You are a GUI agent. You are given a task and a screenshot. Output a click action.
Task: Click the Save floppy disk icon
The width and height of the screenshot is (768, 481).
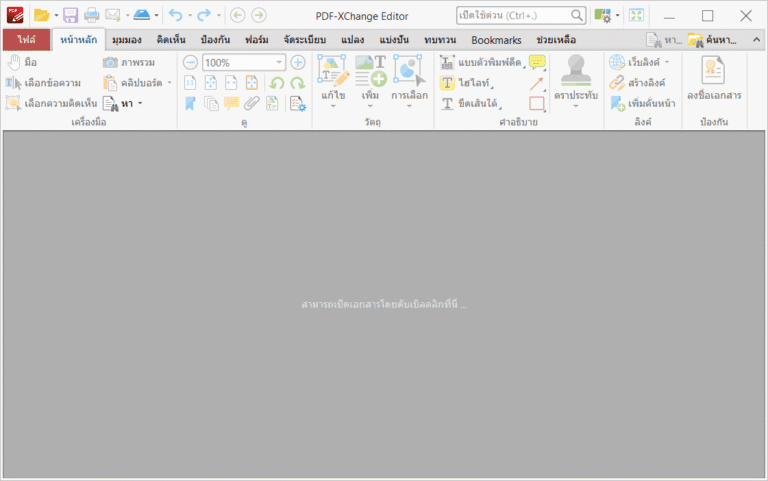point(71,16)
